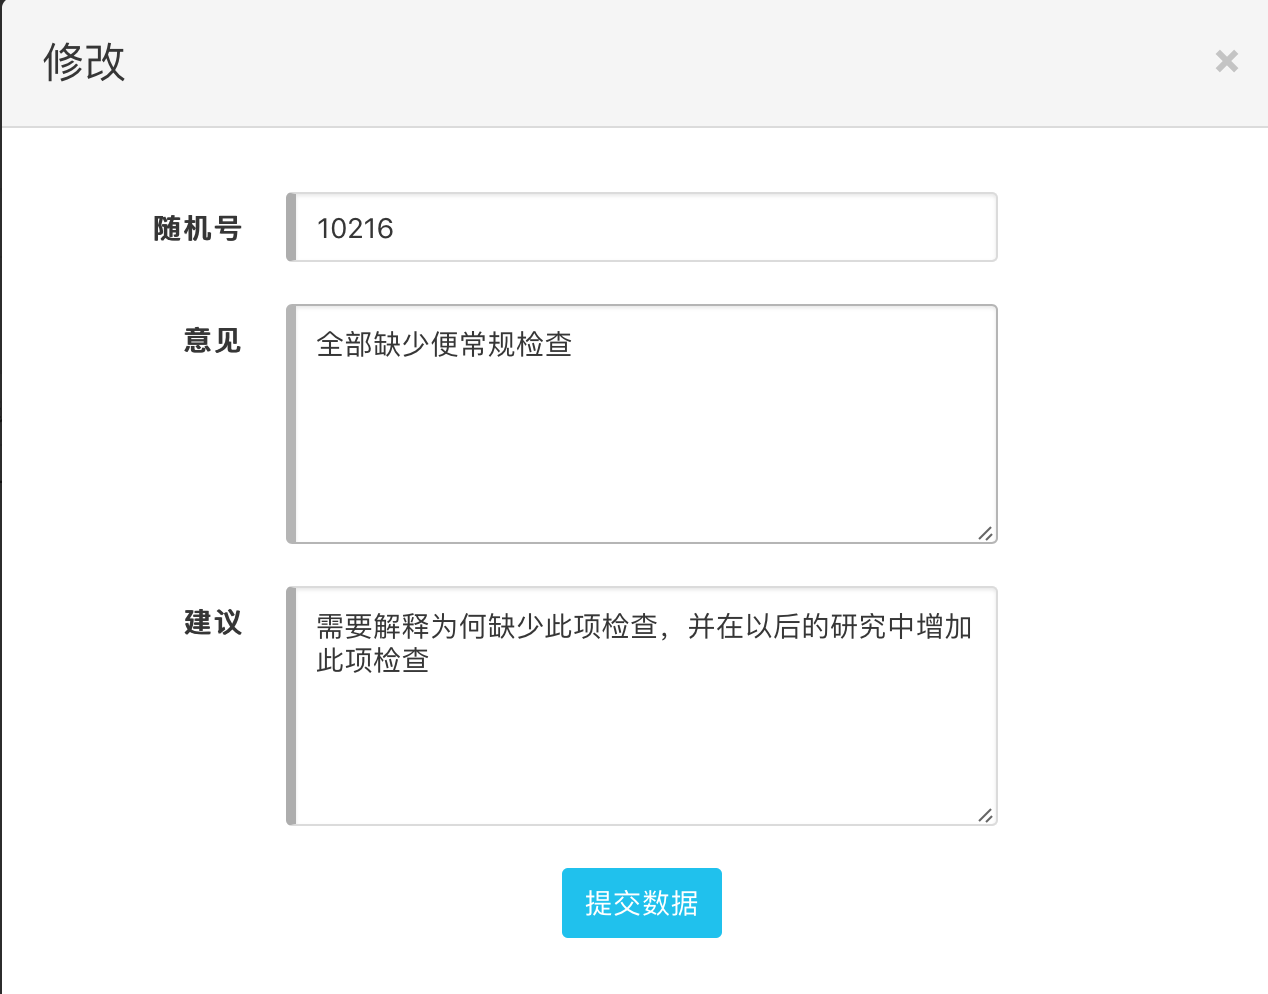Click the gray left bar of 随机号 field
The width and height of the screenshot is (1268, 994).
coord(291,228)
